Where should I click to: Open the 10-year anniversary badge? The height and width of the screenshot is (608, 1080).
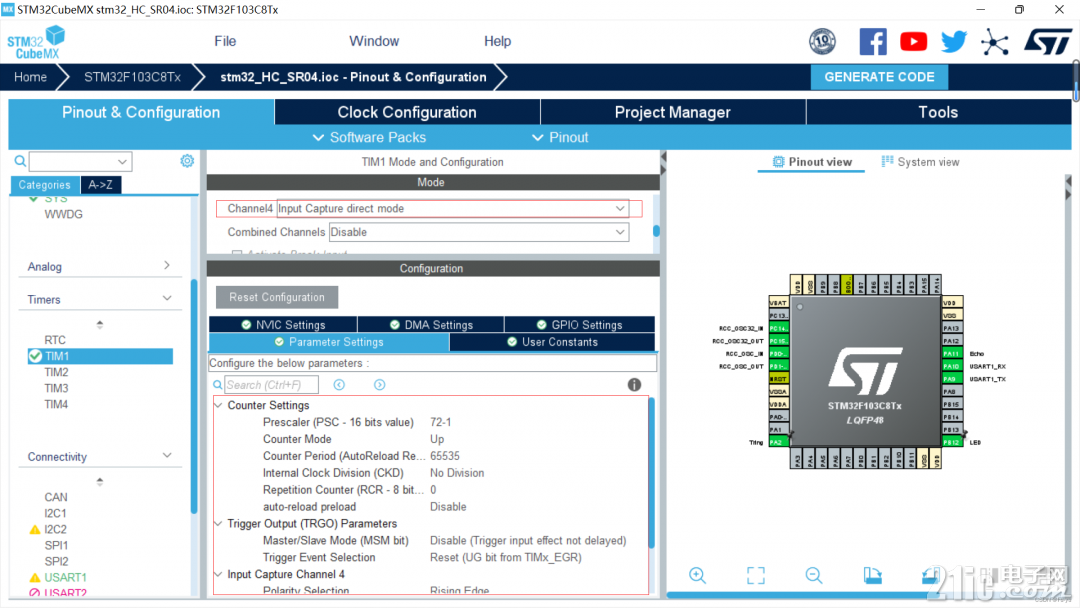pos(822,42)
